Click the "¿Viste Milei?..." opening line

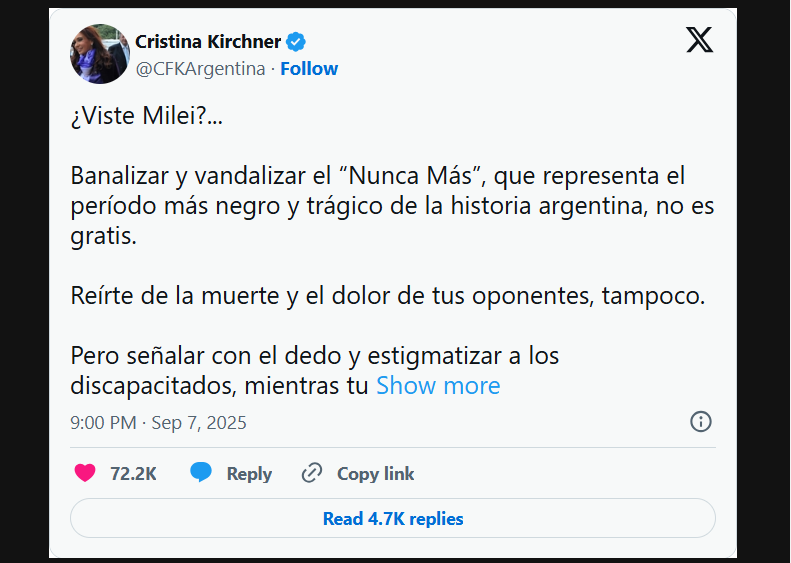[x=147, y=116]
